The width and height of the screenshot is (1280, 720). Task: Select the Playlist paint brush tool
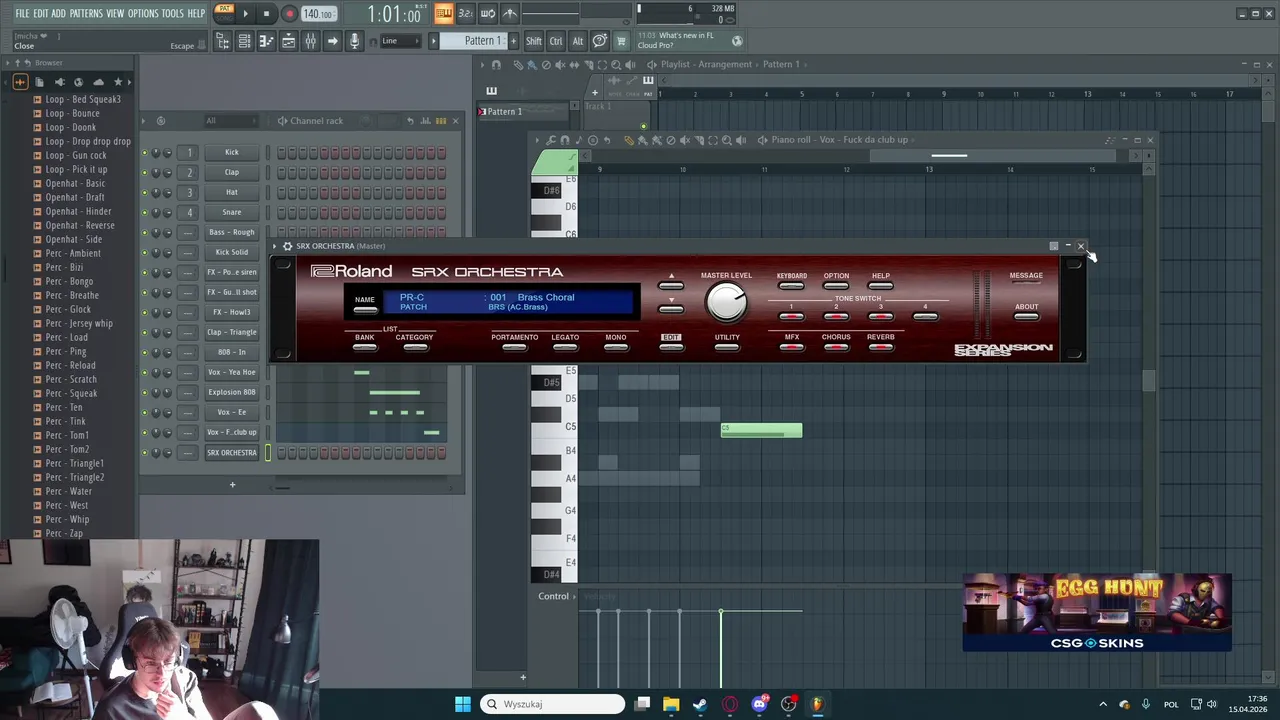pos(531,64)
